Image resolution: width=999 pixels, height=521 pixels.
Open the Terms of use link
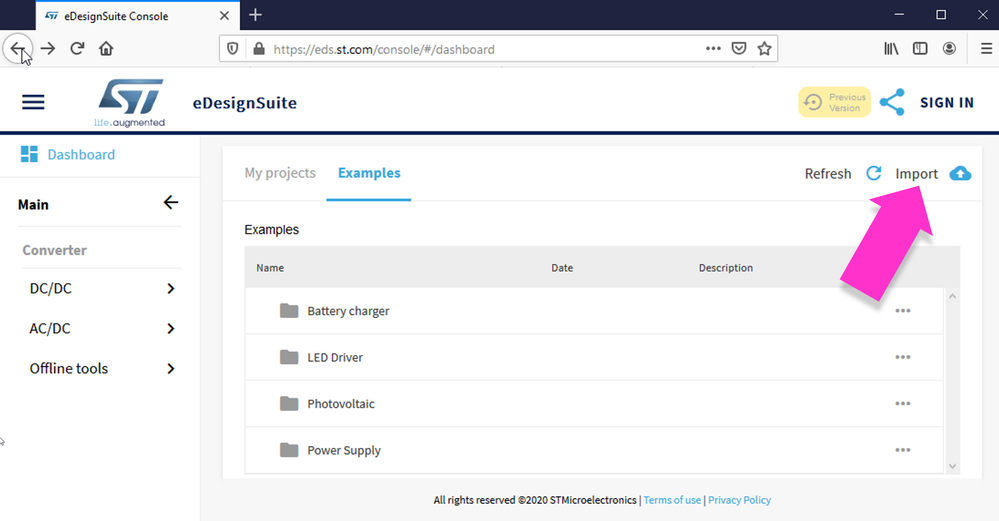(x=672, y=500)
